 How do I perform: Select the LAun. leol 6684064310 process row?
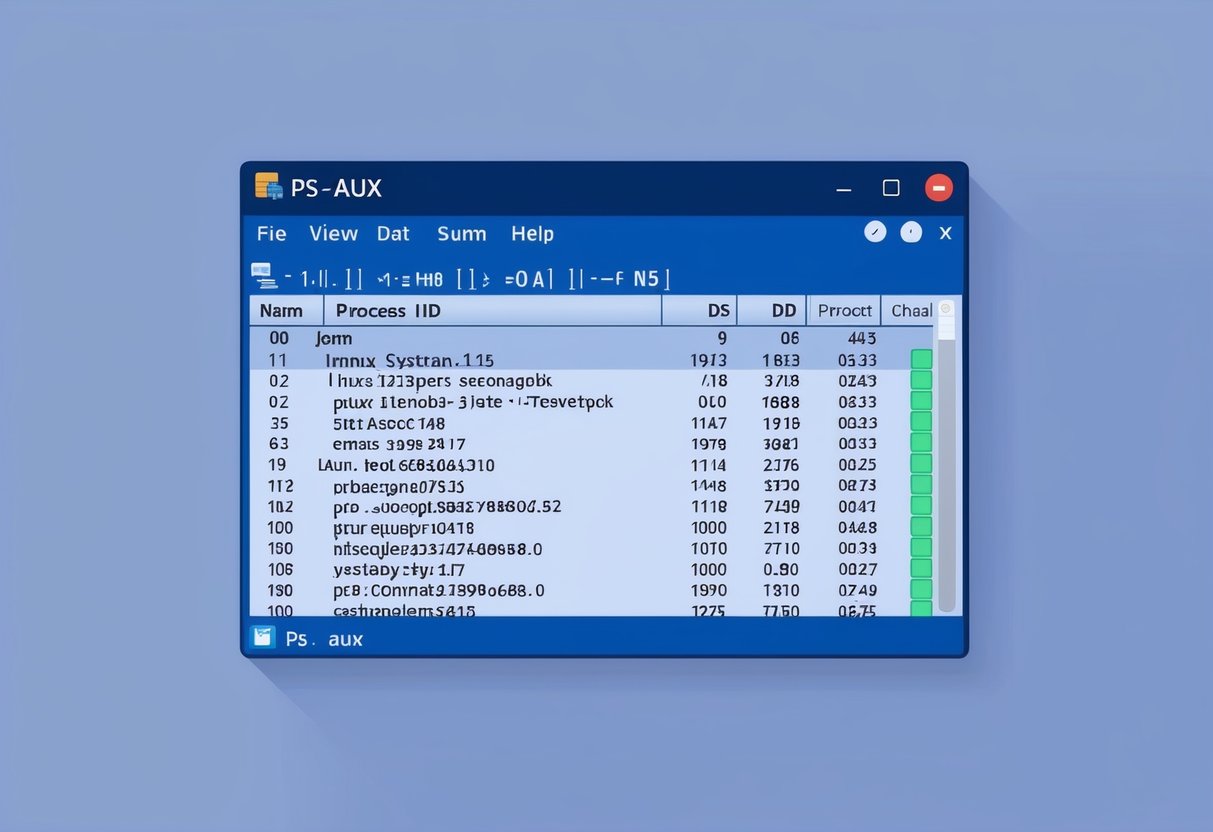click(410, 464)
